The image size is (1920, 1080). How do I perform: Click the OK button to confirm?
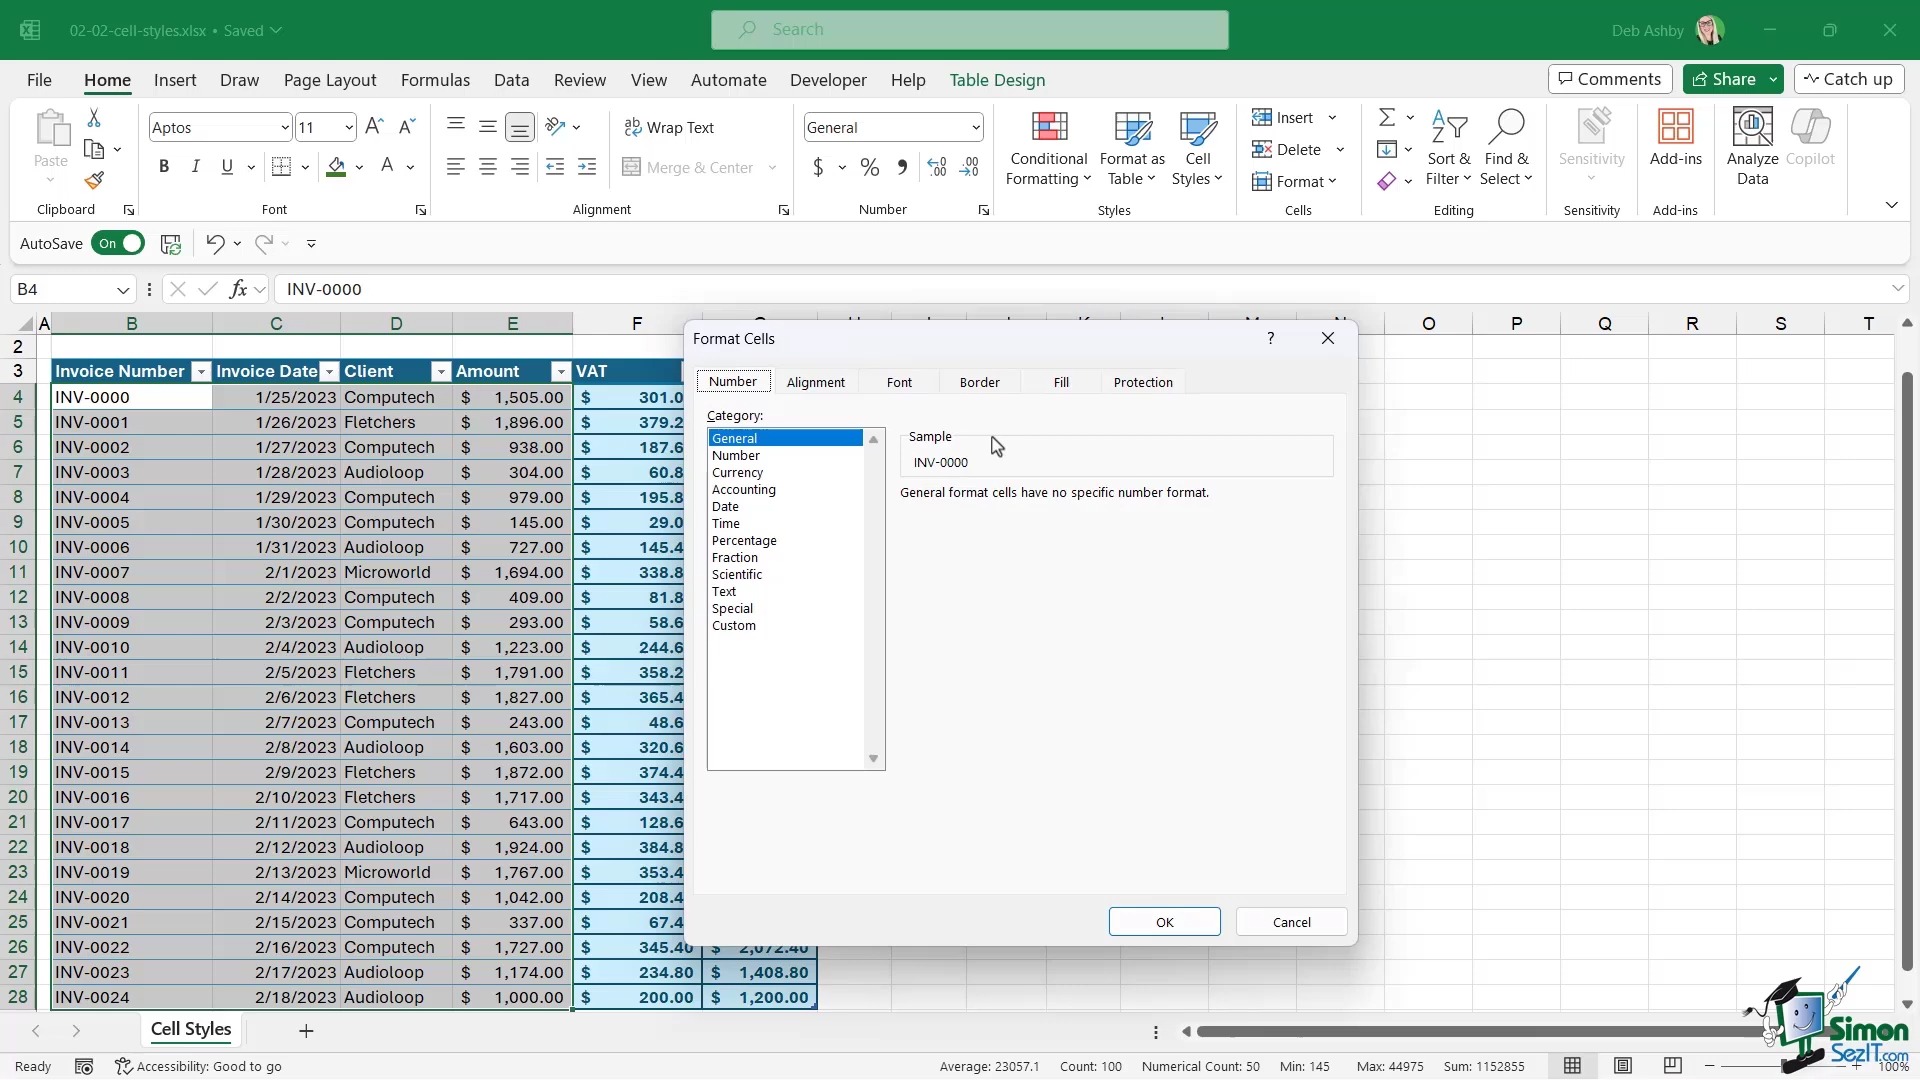coord(1164,922)
